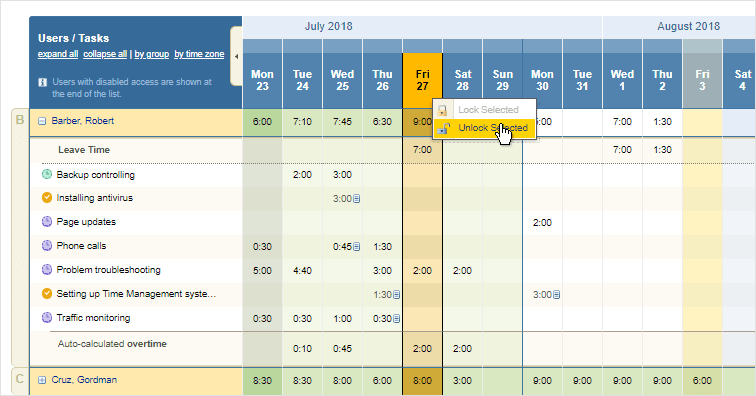The width and height of the screenshot is (756, 396).
Task: Click the August 2018 month header
Action: 688,27
